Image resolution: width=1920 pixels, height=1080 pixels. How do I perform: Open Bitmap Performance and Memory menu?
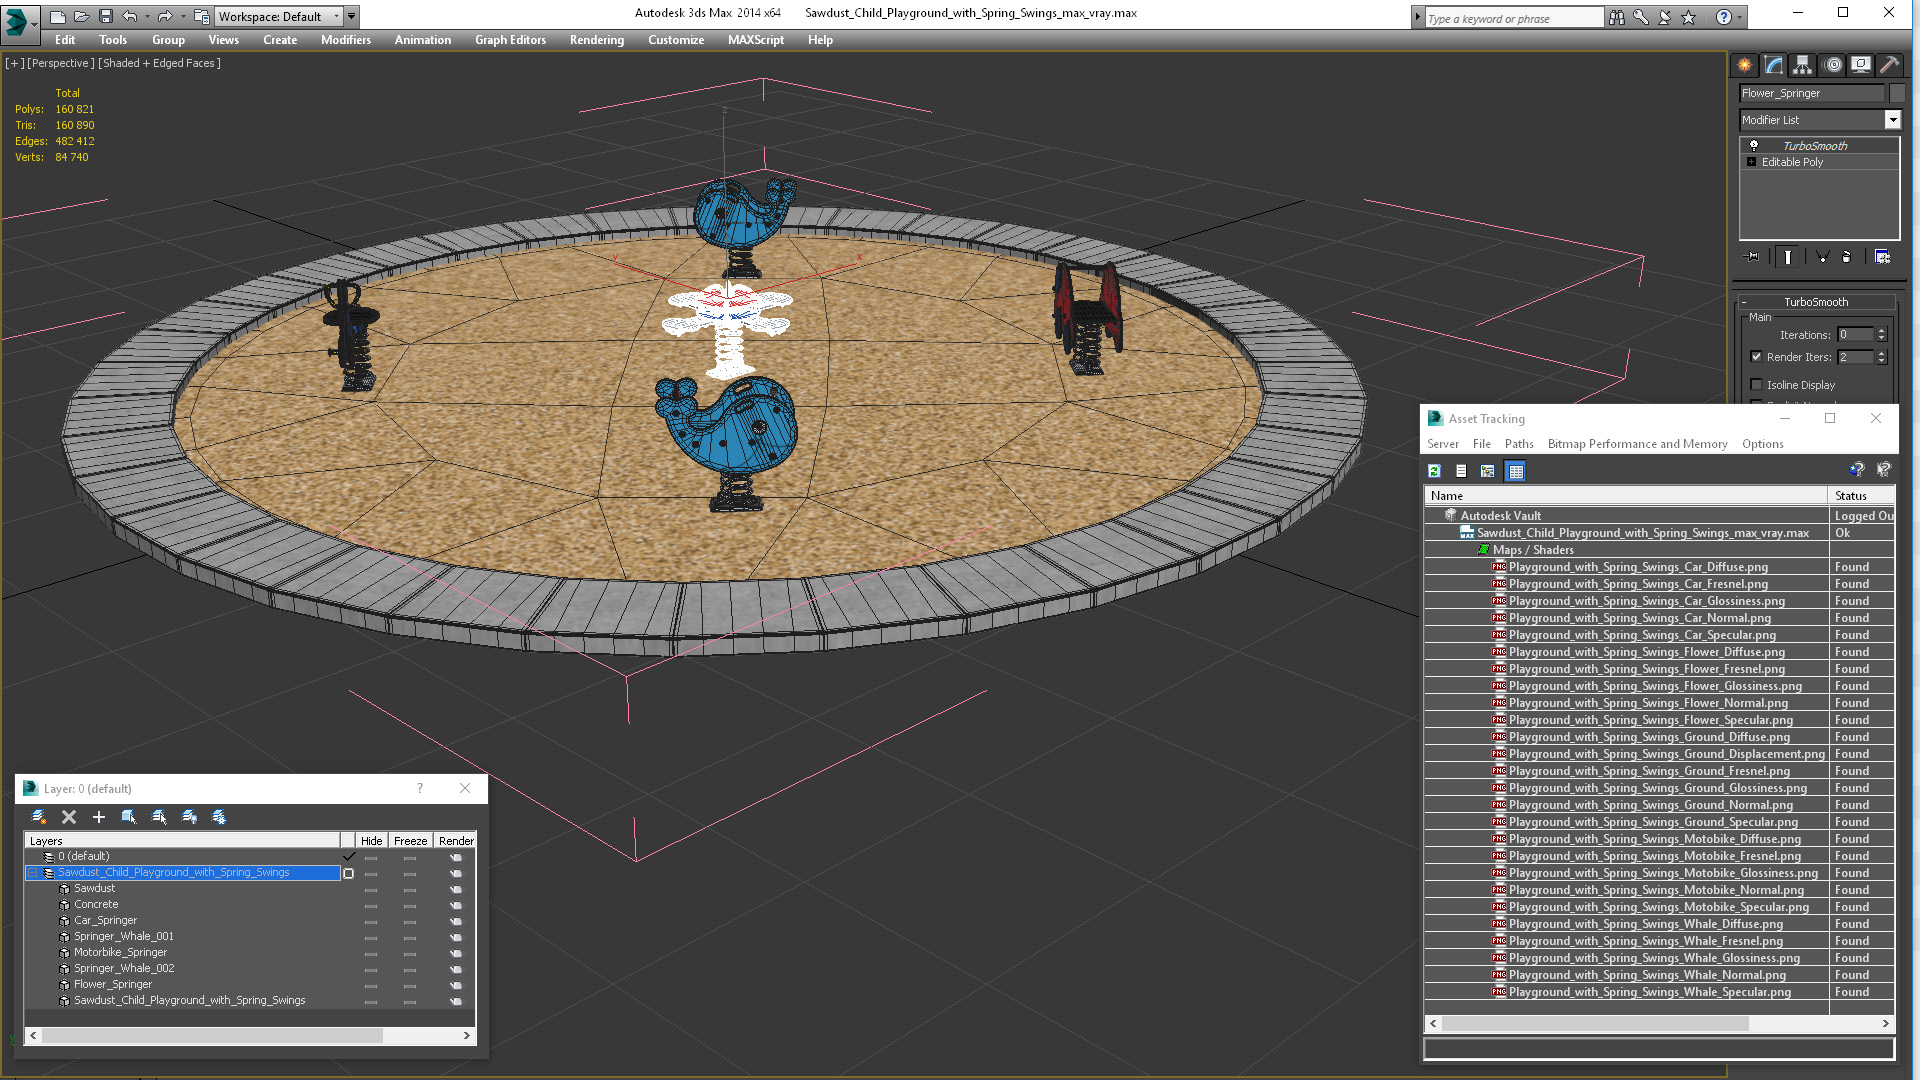coord(1636,444)
